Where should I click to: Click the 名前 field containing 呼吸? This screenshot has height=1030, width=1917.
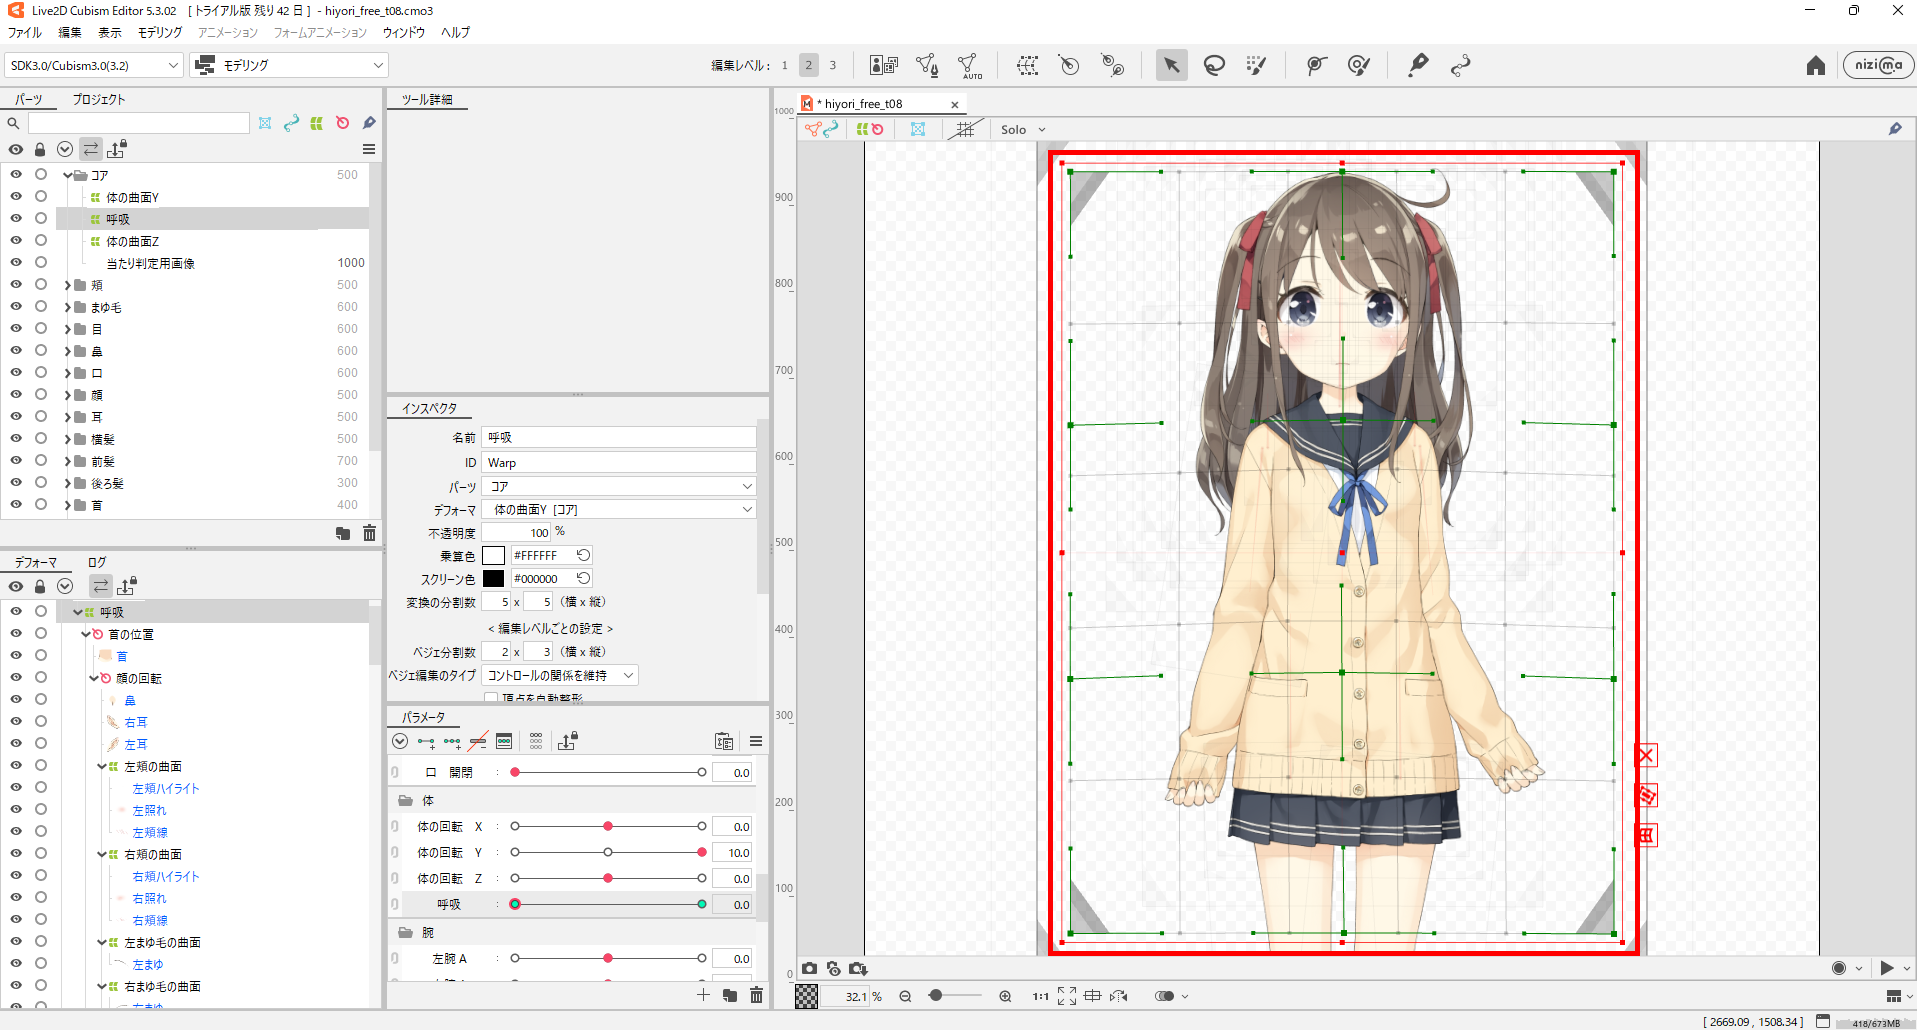tap(619, 437)
